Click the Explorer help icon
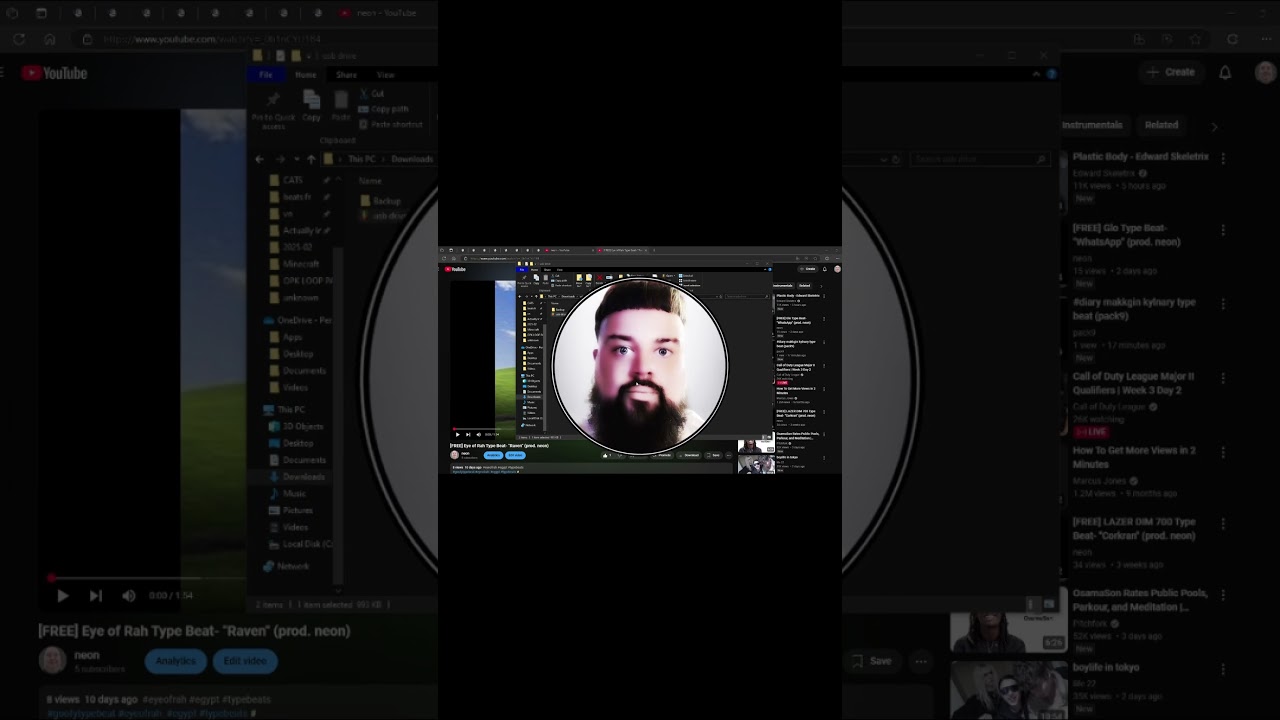1280x720 pixels. tap(1051, 74)
